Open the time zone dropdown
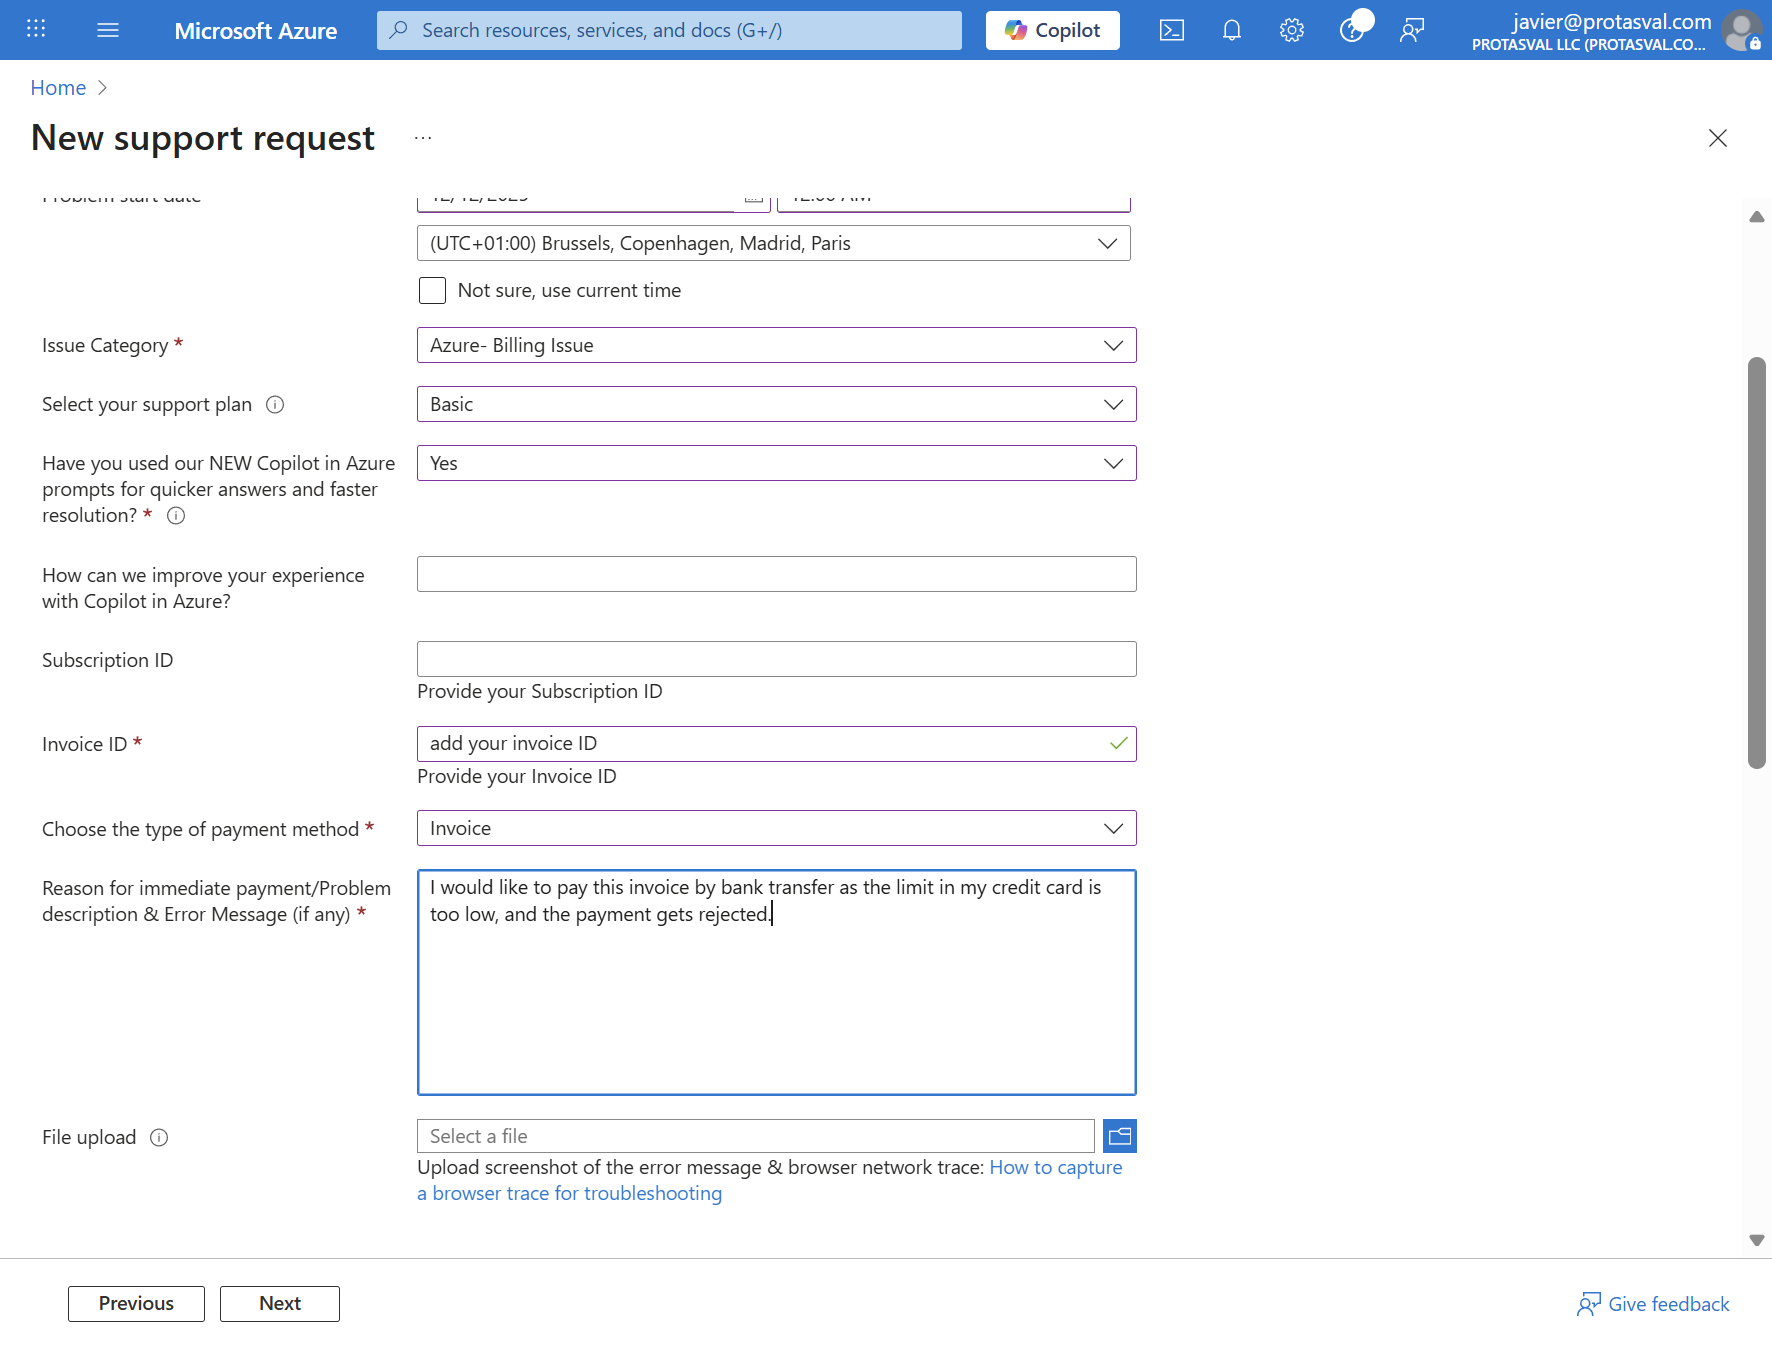Screen dimensions: 1772x1348 pyautogui.click(x=774, y=243)
